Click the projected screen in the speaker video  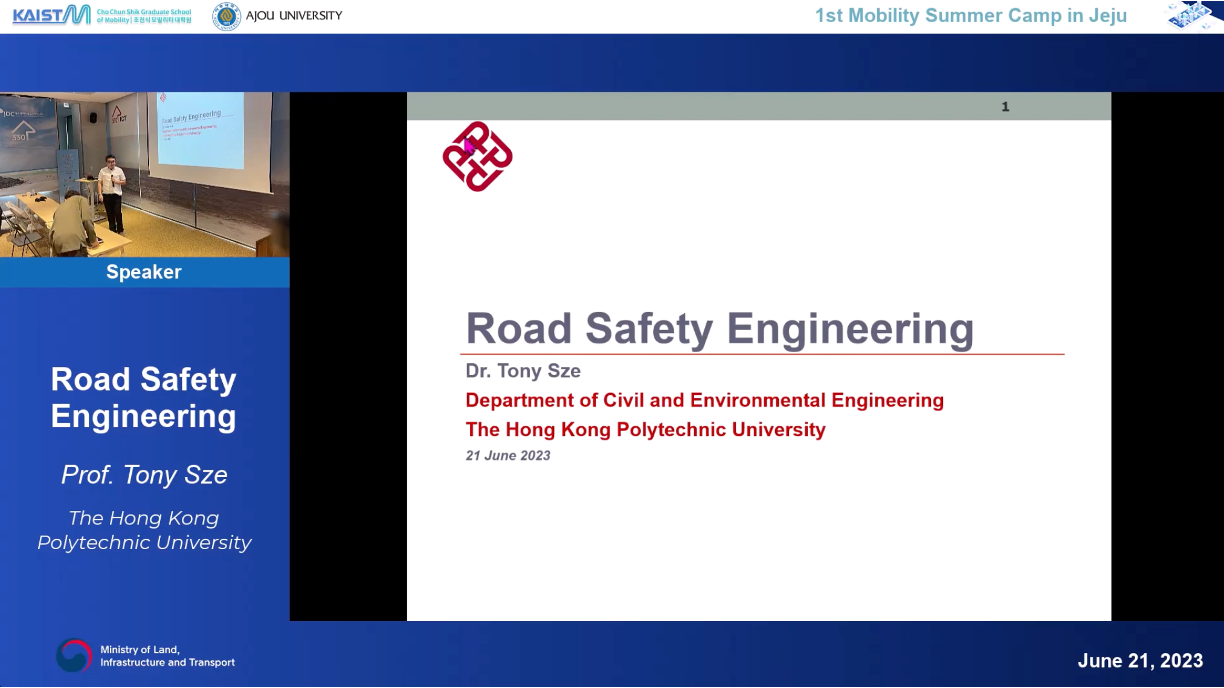pos(200,130)
